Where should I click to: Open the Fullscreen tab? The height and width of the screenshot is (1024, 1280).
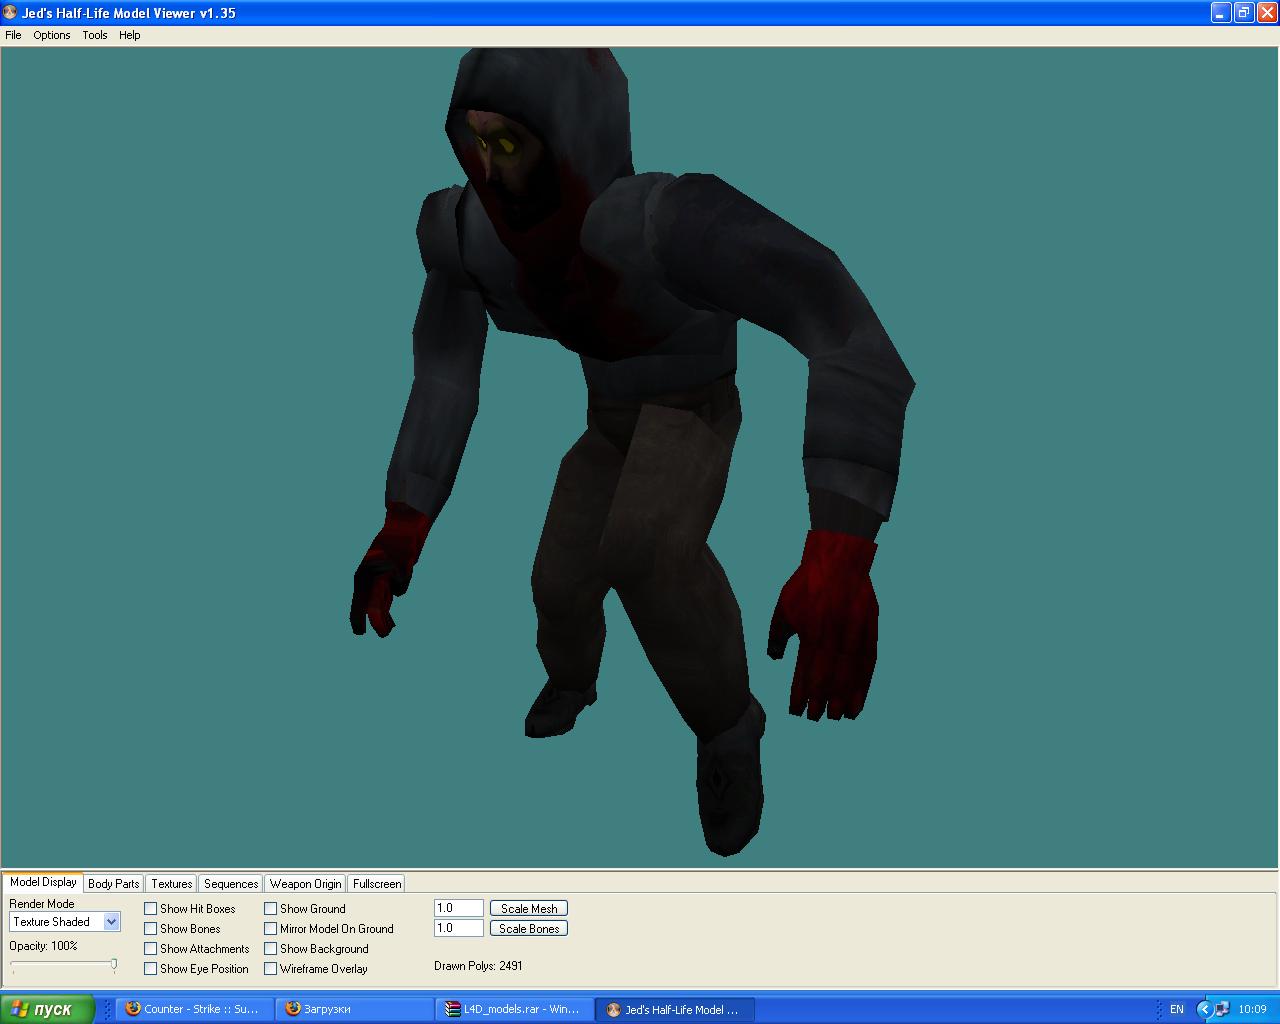click(377, 884)
